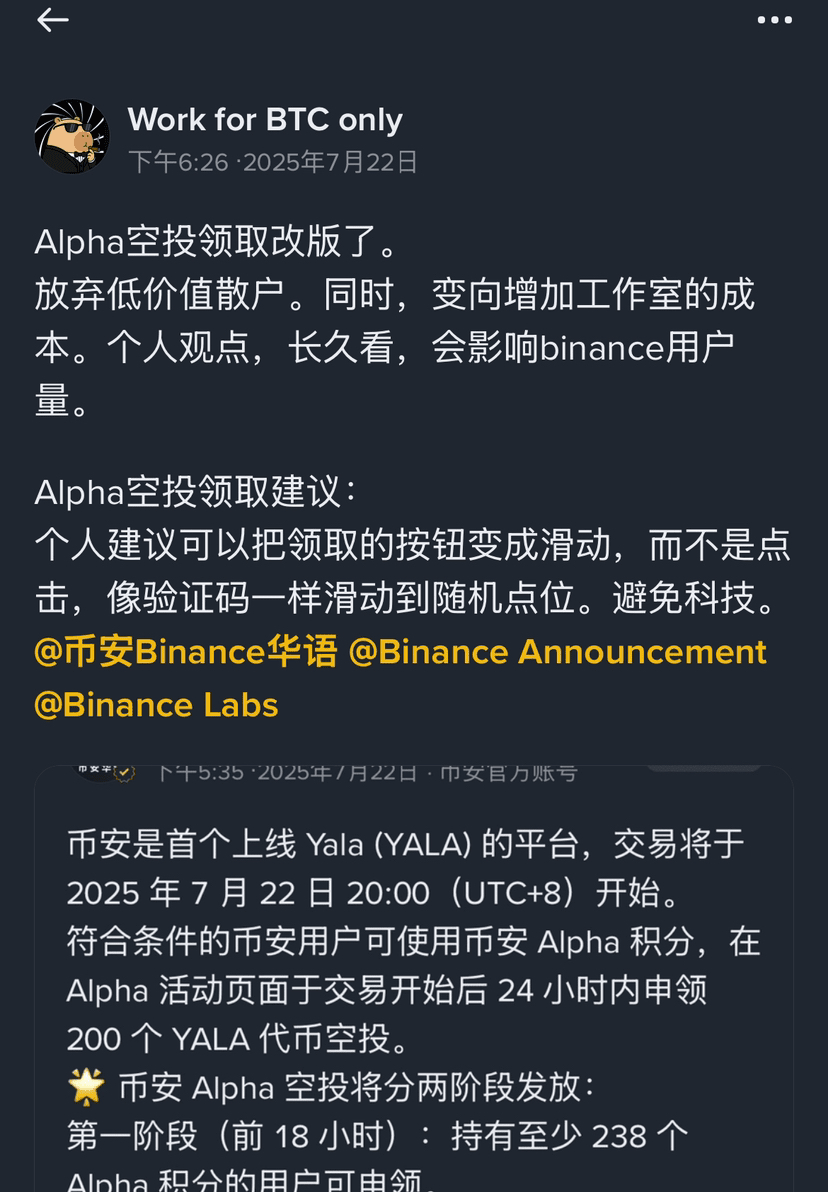The width and height of the screenshot is (828, 1192).
Task: Open the @币安Binance华语 mention
Action: (x=186, y=652)
